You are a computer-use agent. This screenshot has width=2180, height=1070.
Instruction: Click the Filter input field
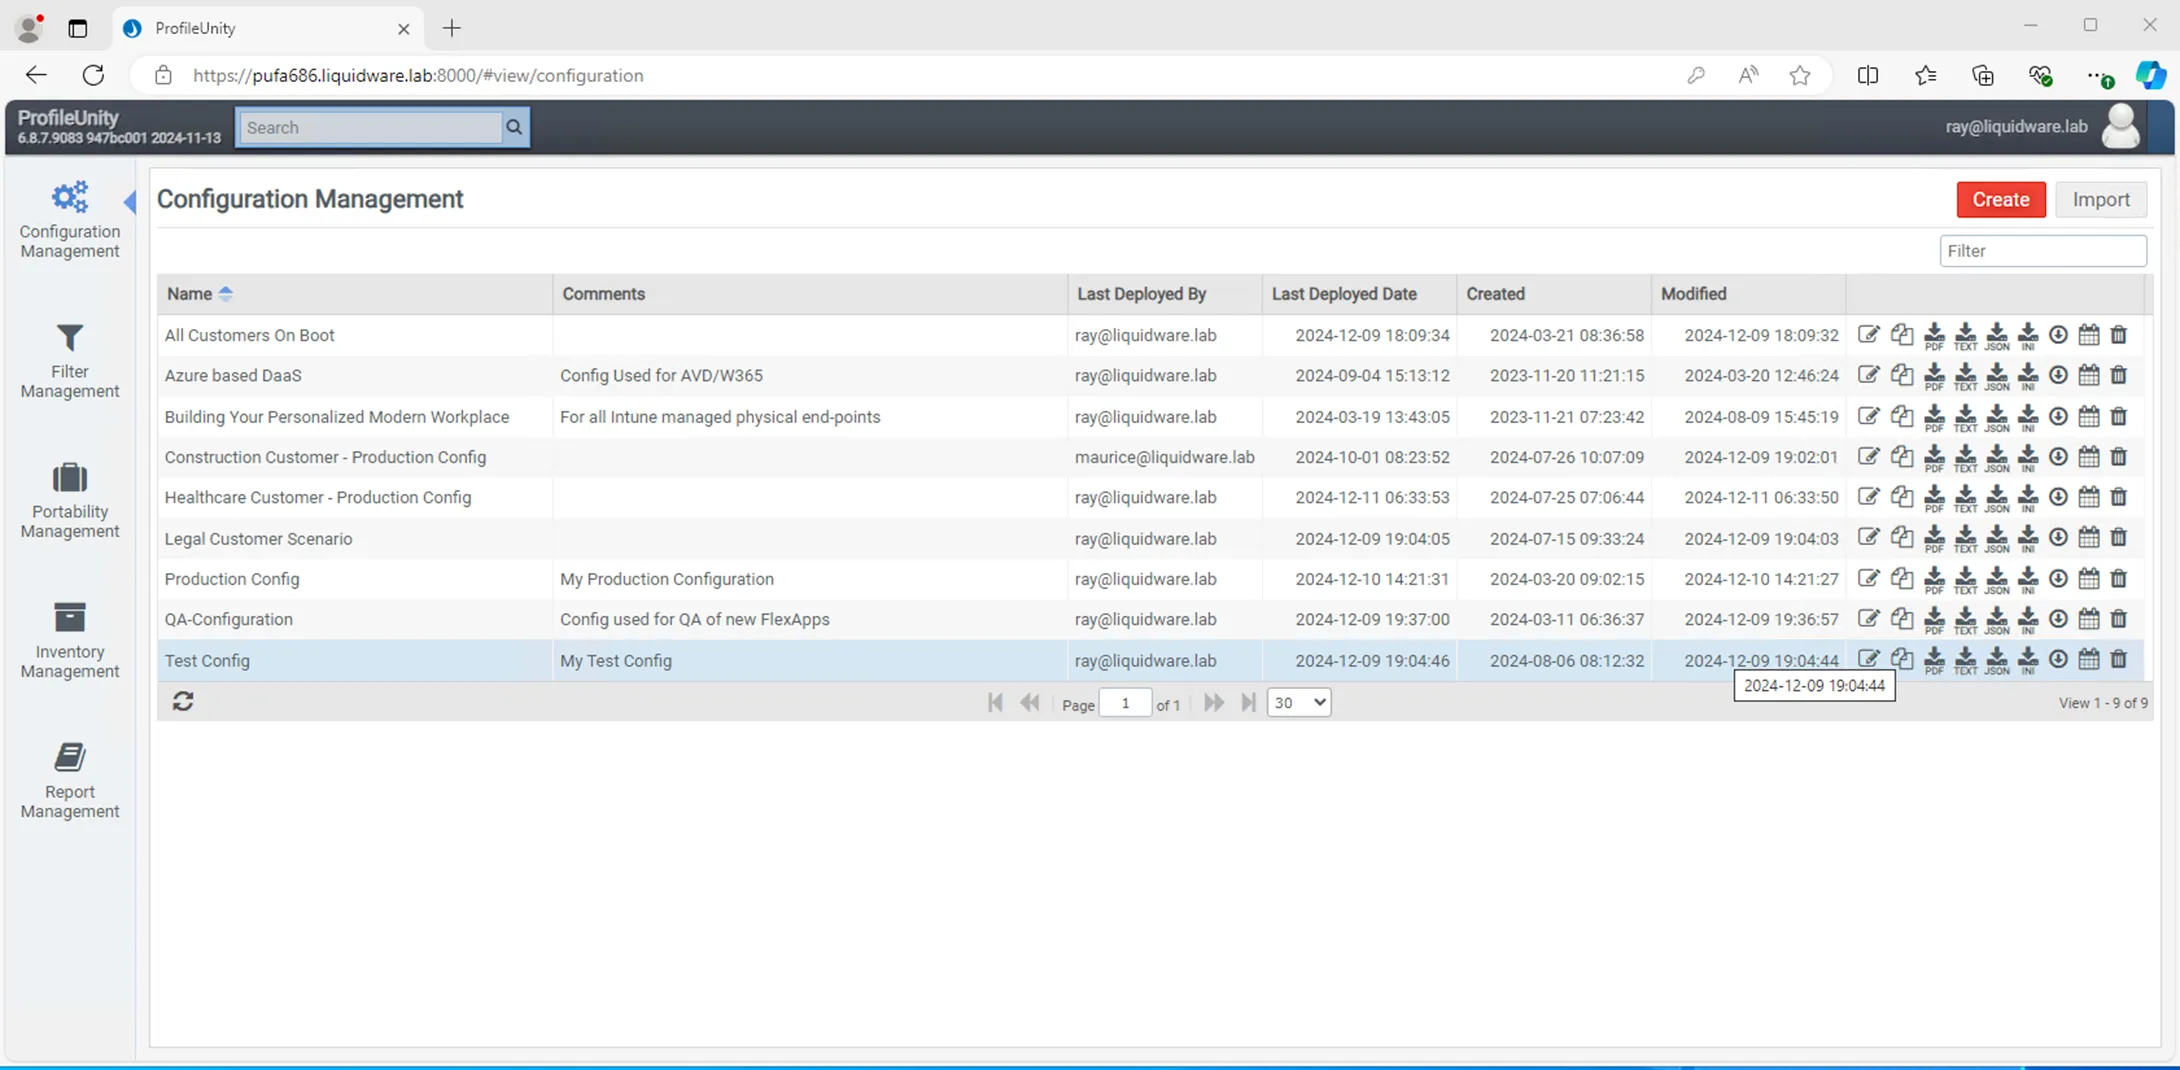(x=2043, y=251)
